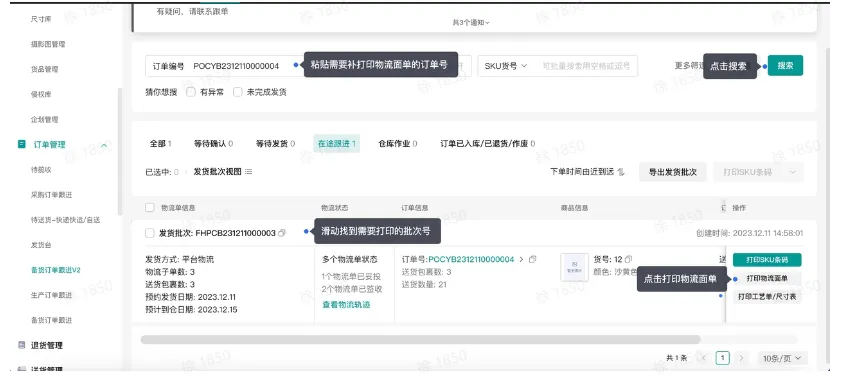Open 退货管理 section in the sidebar

pos(47,345)
